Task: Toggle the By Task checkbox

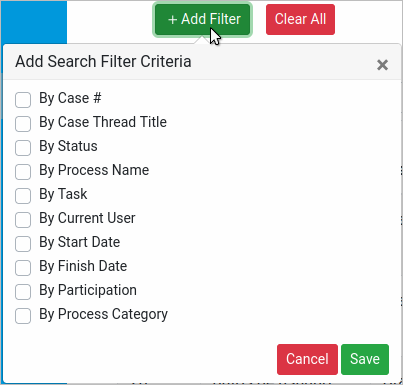Action: (23, 196)
